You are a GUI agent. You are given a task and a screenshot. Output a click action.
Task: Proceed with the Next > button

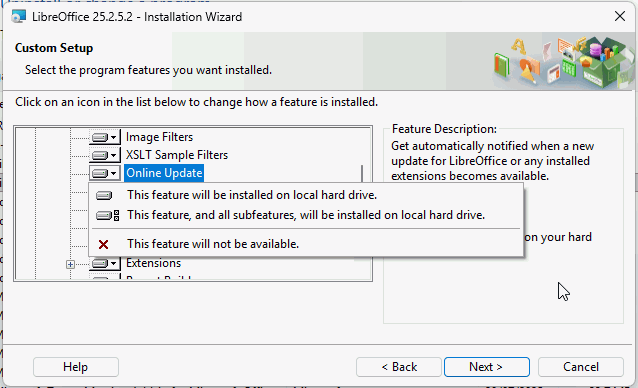coord(487,367)
